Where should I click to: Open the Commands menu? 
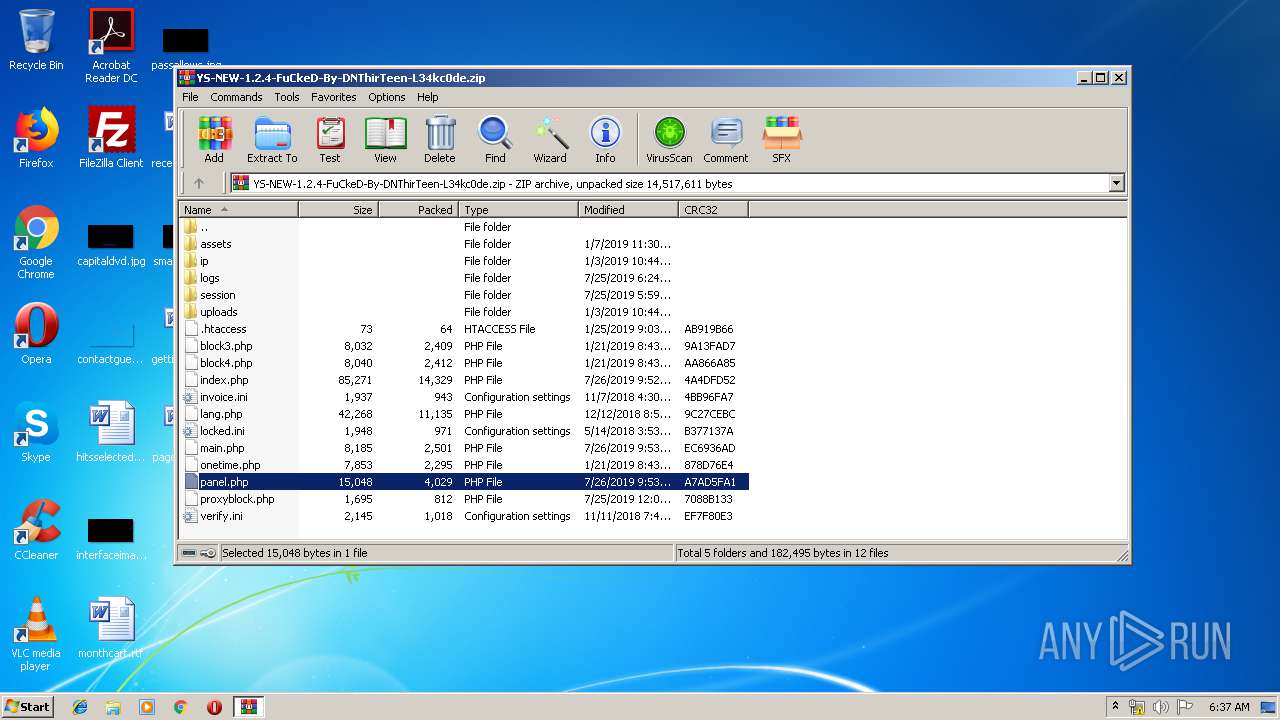click(236, 97)
